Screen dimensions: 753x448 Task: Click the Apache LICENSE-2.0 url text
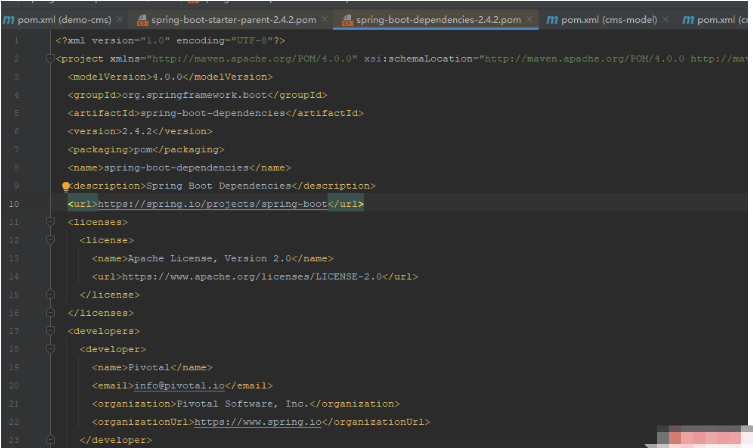point(252,277)
